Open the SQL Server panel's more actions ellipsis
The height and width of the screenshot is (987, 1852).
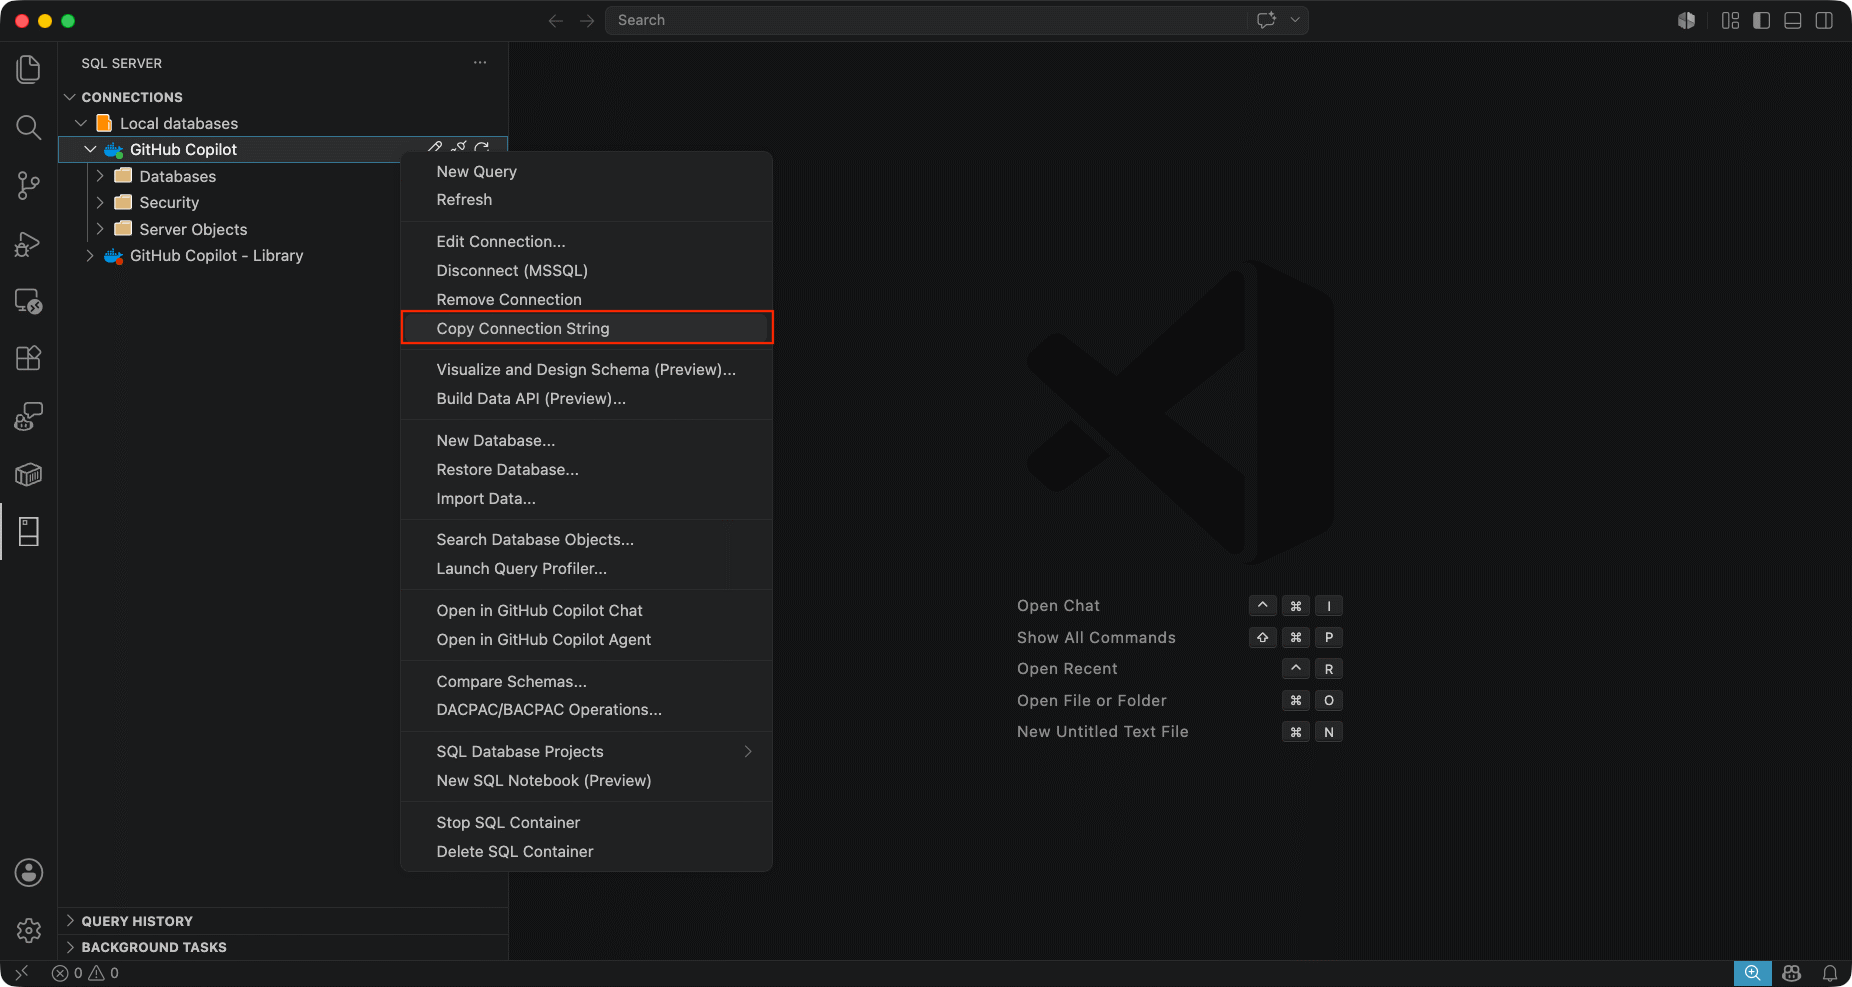pyautogui.click(x=480, y=63)
